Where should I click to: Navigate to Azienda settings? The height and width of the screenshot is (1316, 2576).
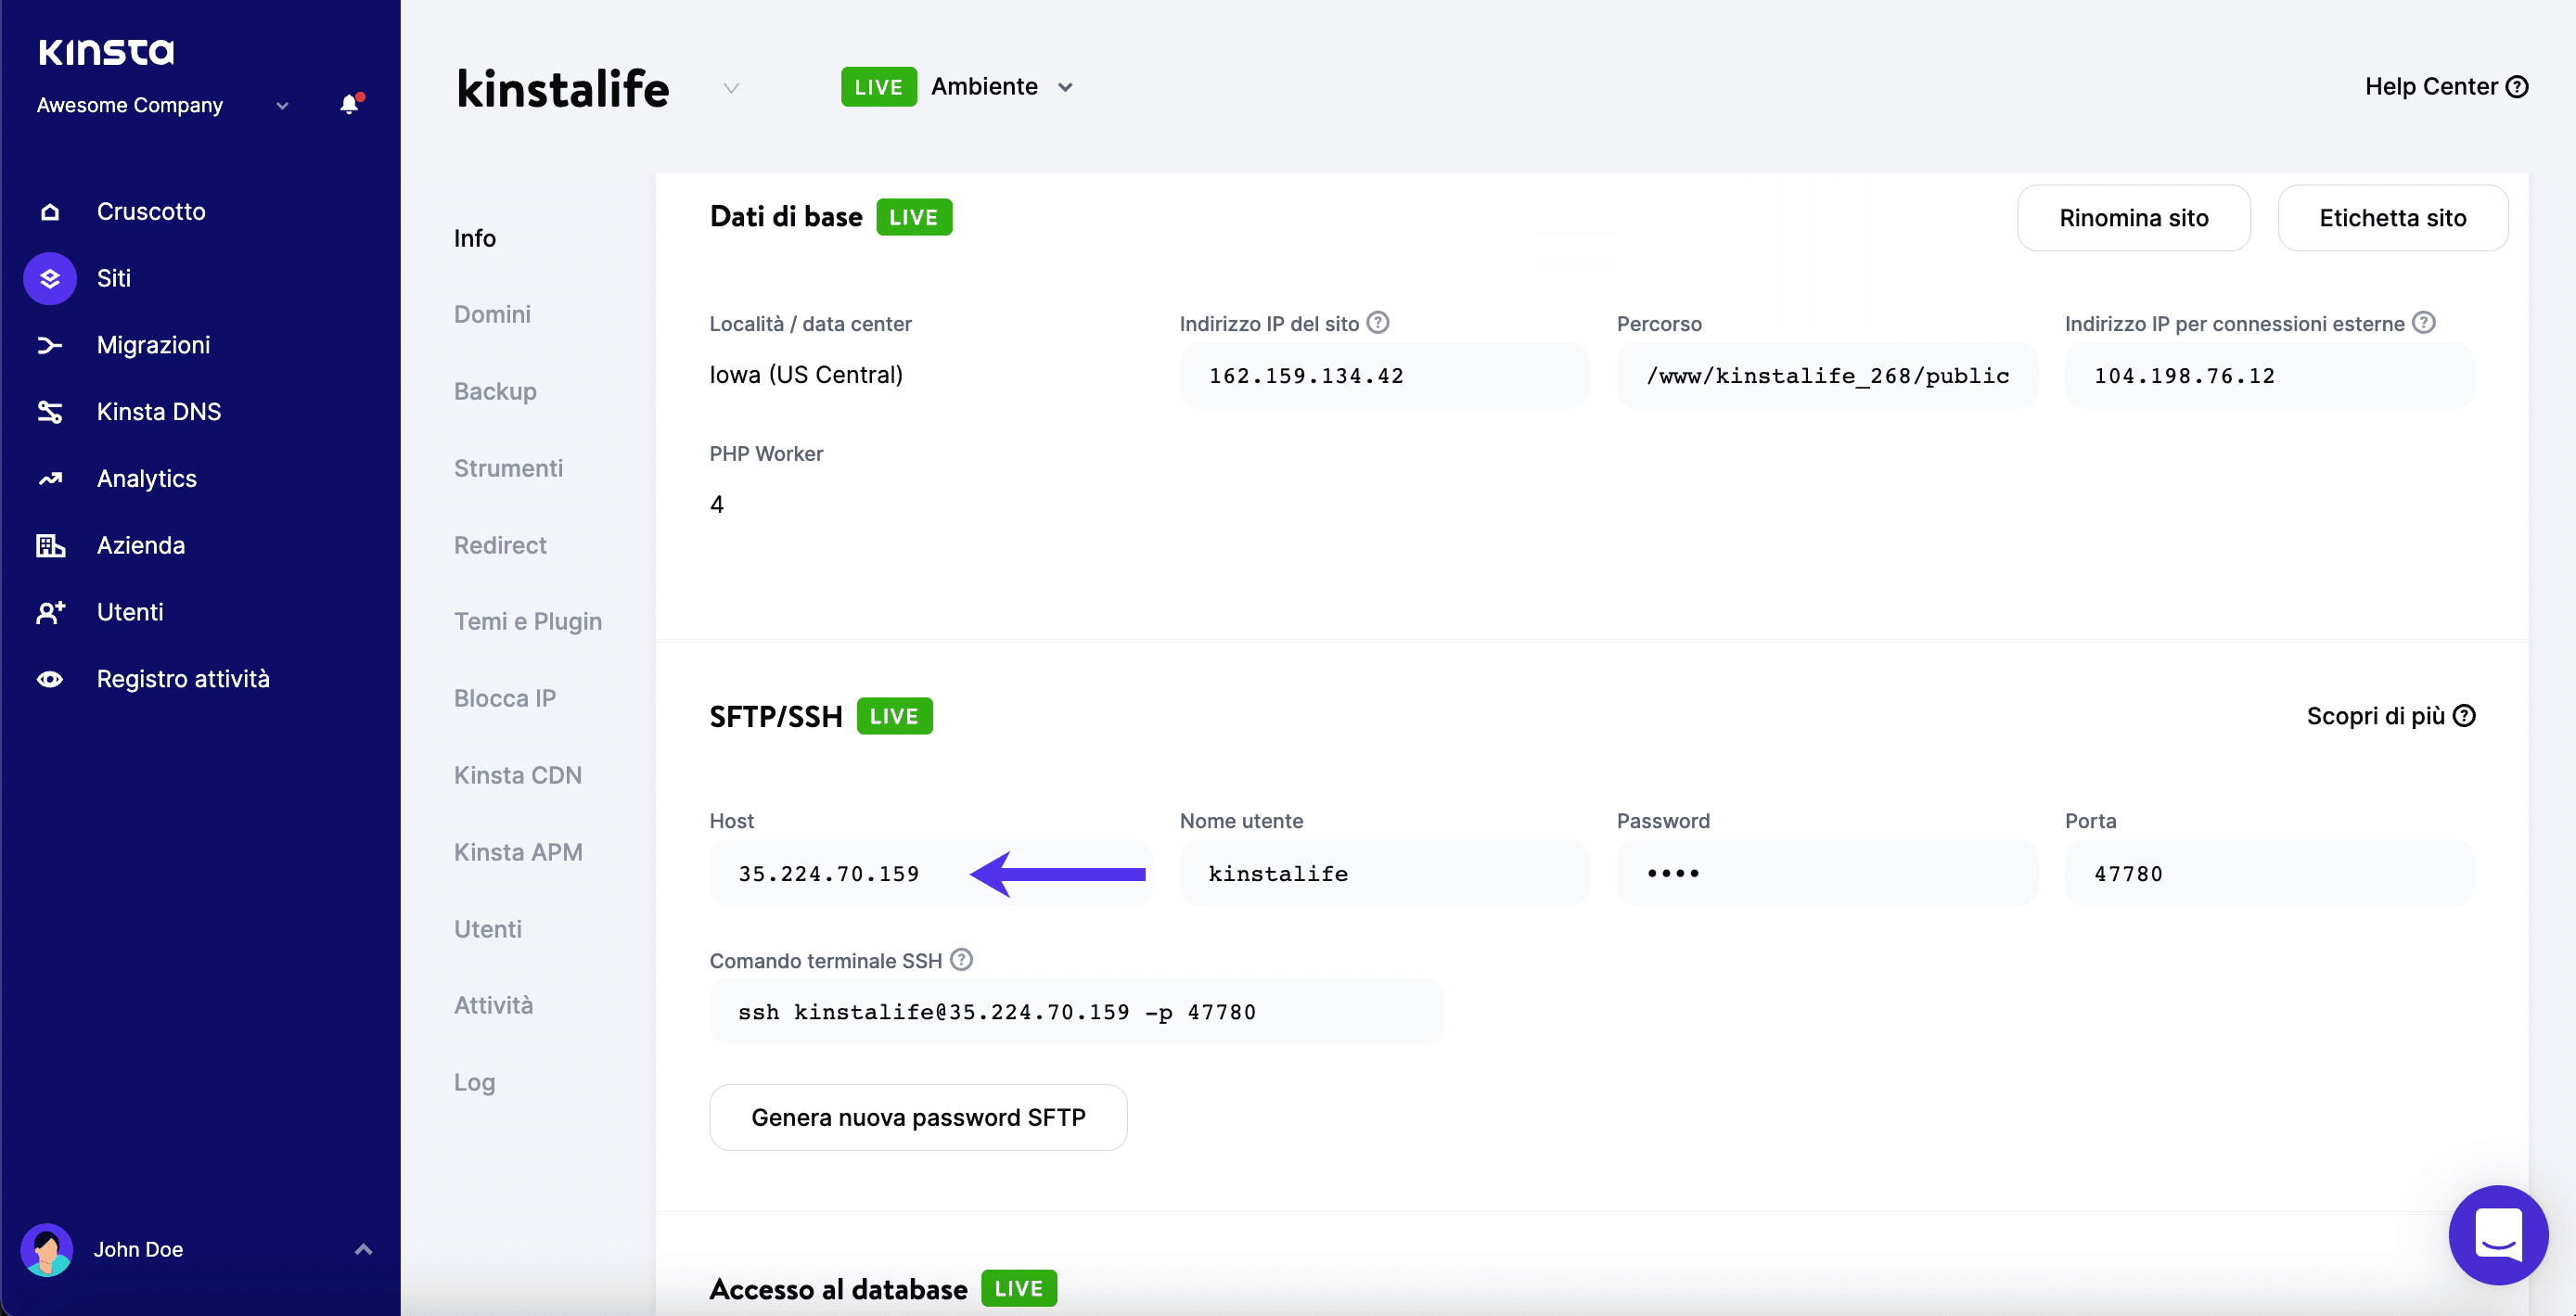point(140,545)
